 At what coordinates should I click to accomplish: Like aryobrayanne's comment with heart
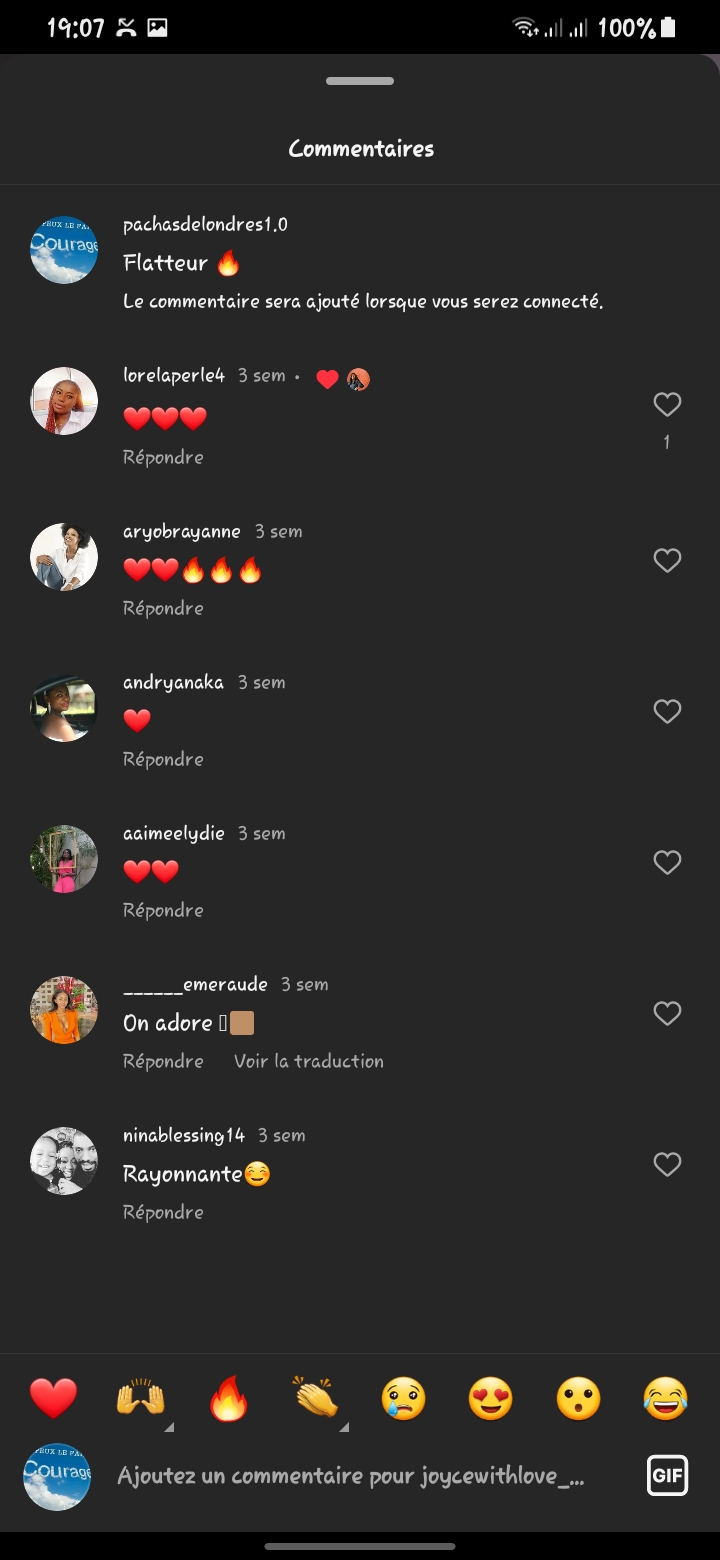coord(667,560)
